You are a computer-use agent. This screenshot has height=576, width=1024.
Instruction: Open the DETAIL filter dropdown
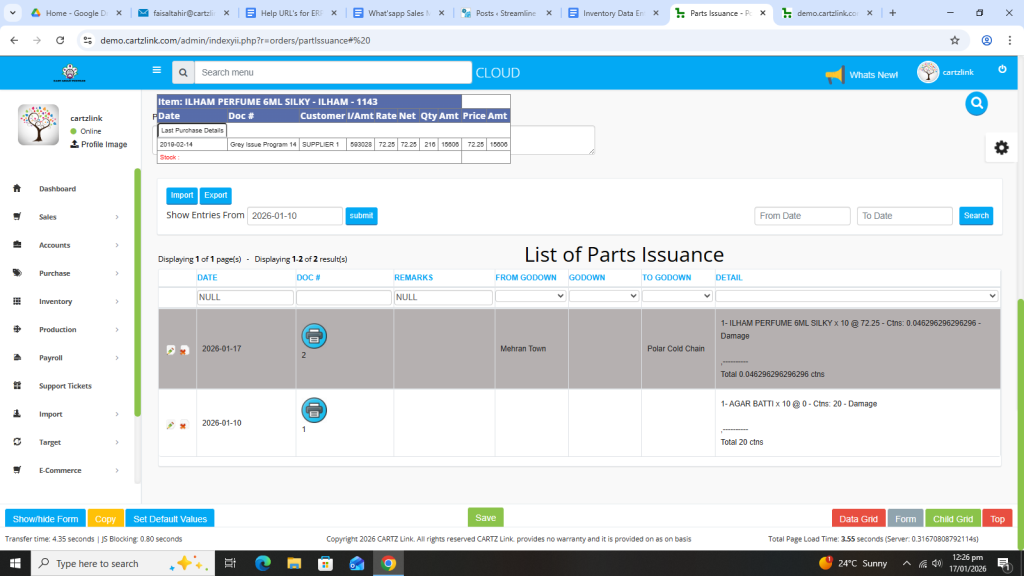pyautogui.click(x=856, y=296)
